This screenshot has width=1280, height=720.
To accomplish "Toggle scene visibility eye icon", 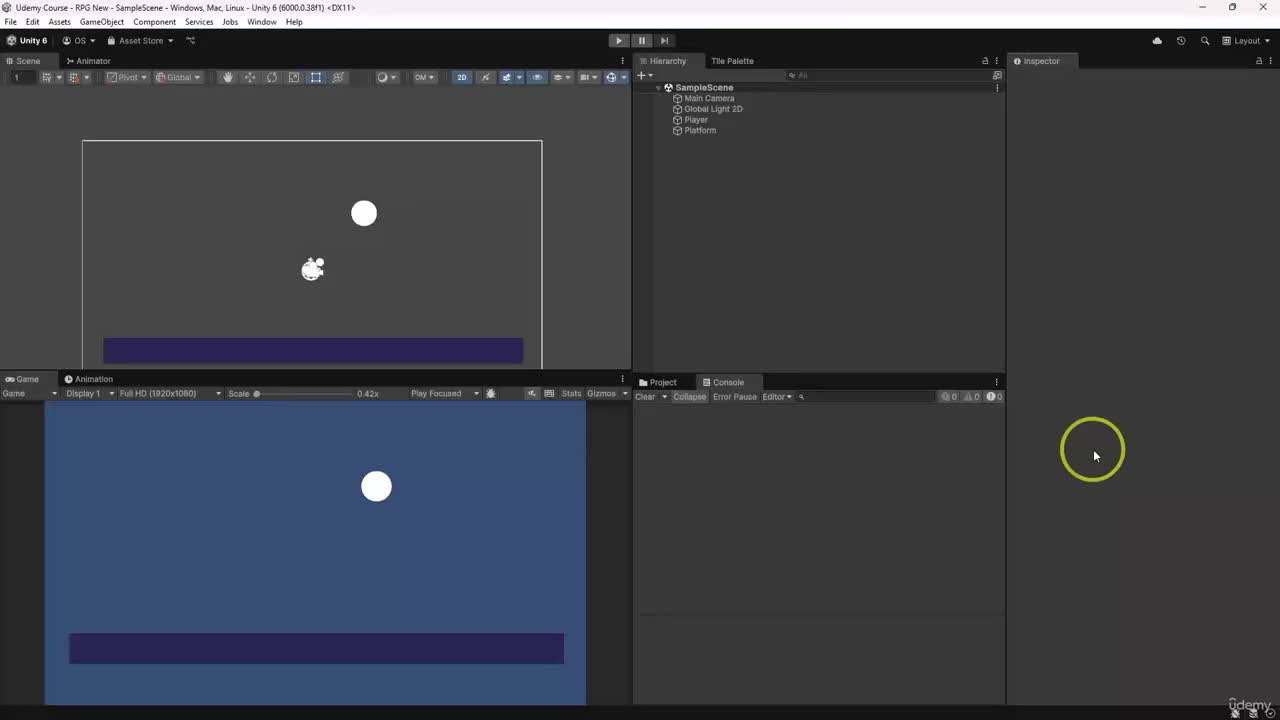I will 537,77.
